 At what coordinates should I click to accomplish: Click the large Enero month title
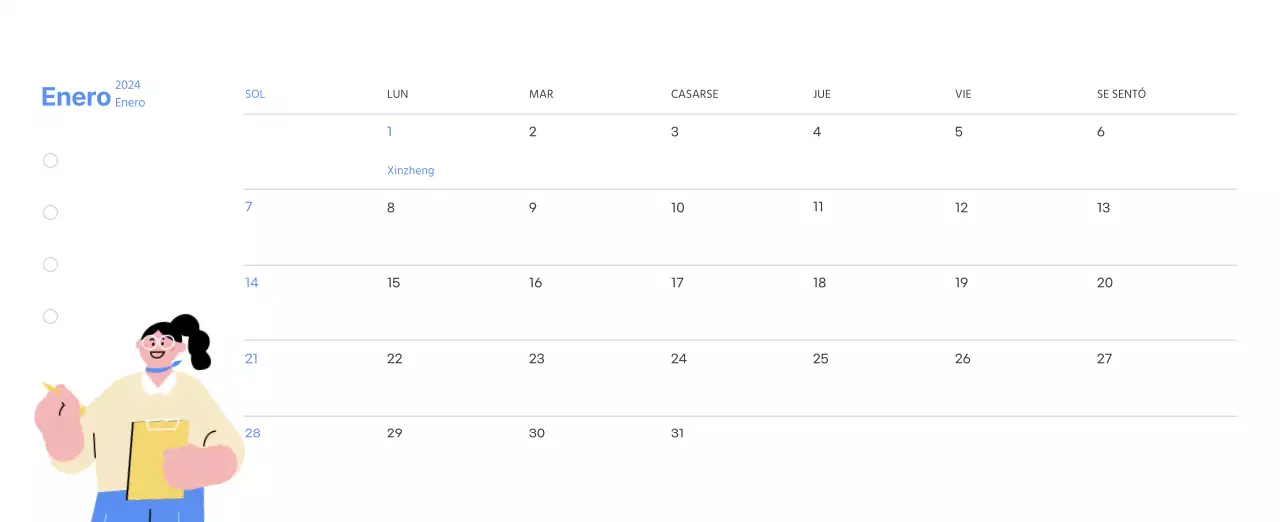click(76, 97)
